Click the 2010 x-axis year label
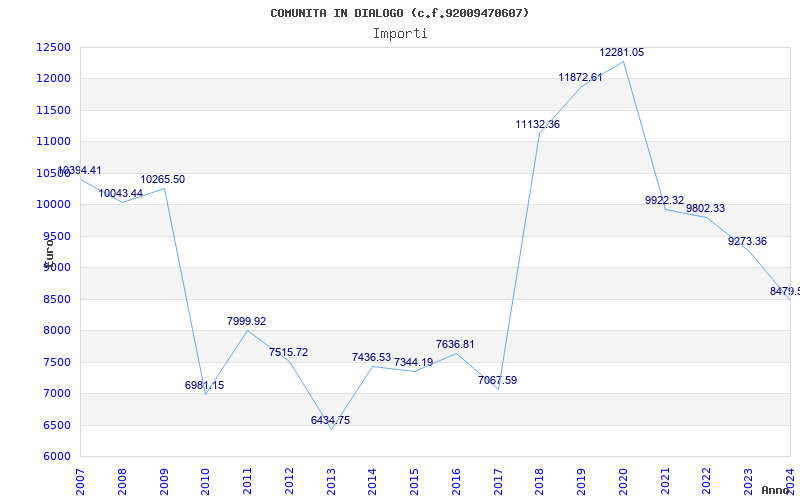 point(205,482)
